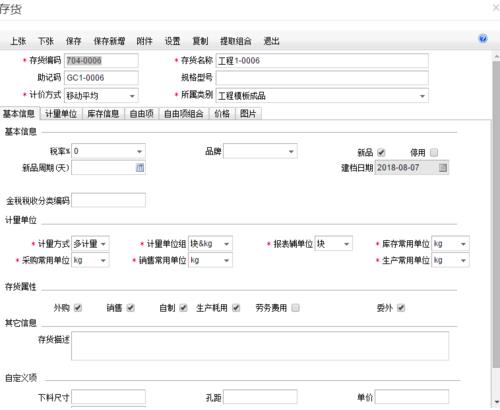Viewport: 500px width, 410px height.
Task: Open the 图片 tab
Action: pos(248,114)
